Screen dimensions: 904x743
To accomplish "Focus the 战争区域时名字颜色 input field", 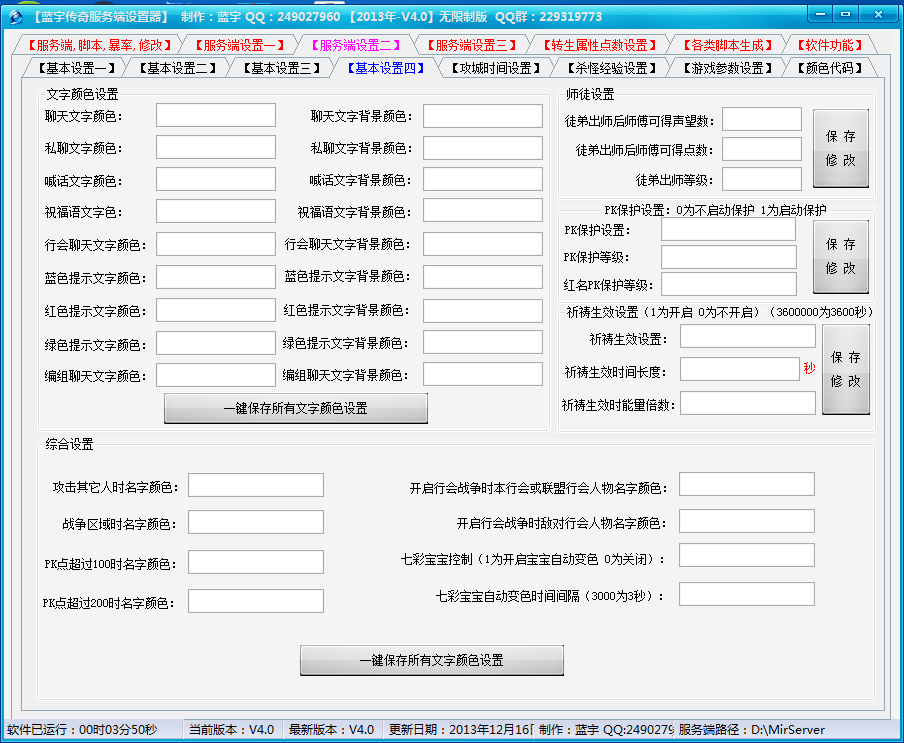I will (255, 523).
